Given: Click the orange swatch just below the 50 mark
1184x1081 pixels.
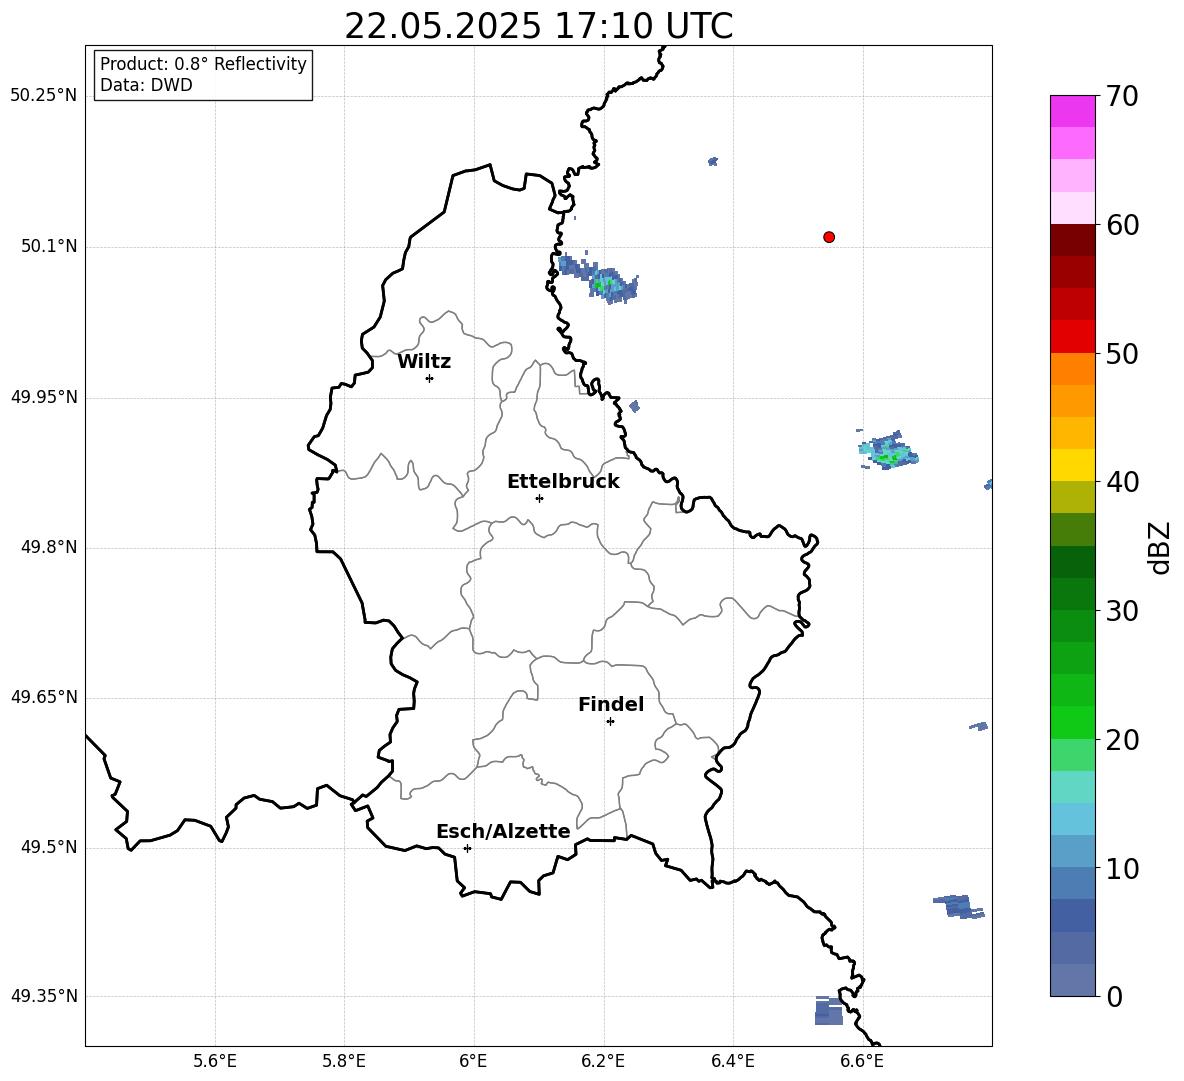Looking at the screenshot, I should (x=1073, y=369).
